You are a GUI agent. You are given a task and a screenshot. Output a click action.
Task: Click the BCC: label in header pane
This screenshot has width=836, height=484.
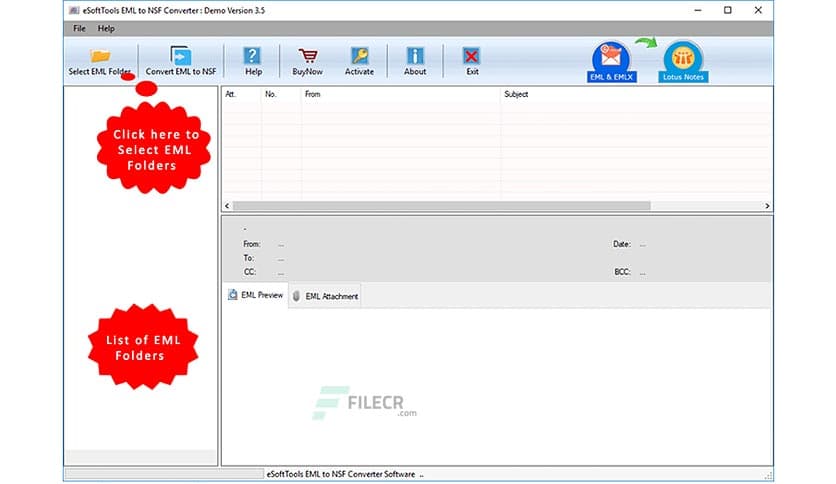(x=622, y=272)
